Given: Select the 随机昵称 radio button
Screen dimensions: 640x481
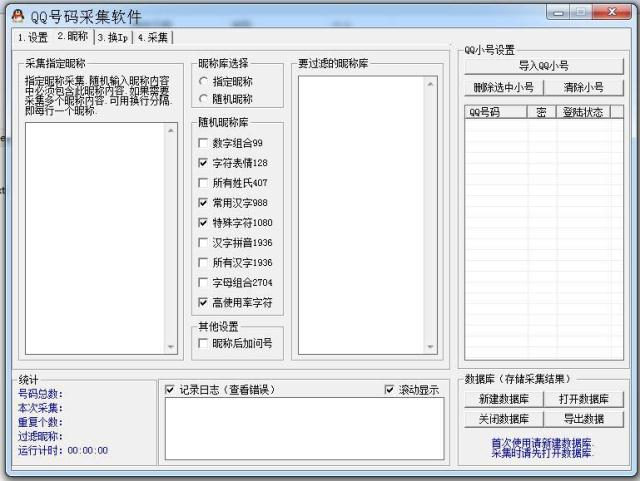Looking at the screenshot, I should (226, 99).
